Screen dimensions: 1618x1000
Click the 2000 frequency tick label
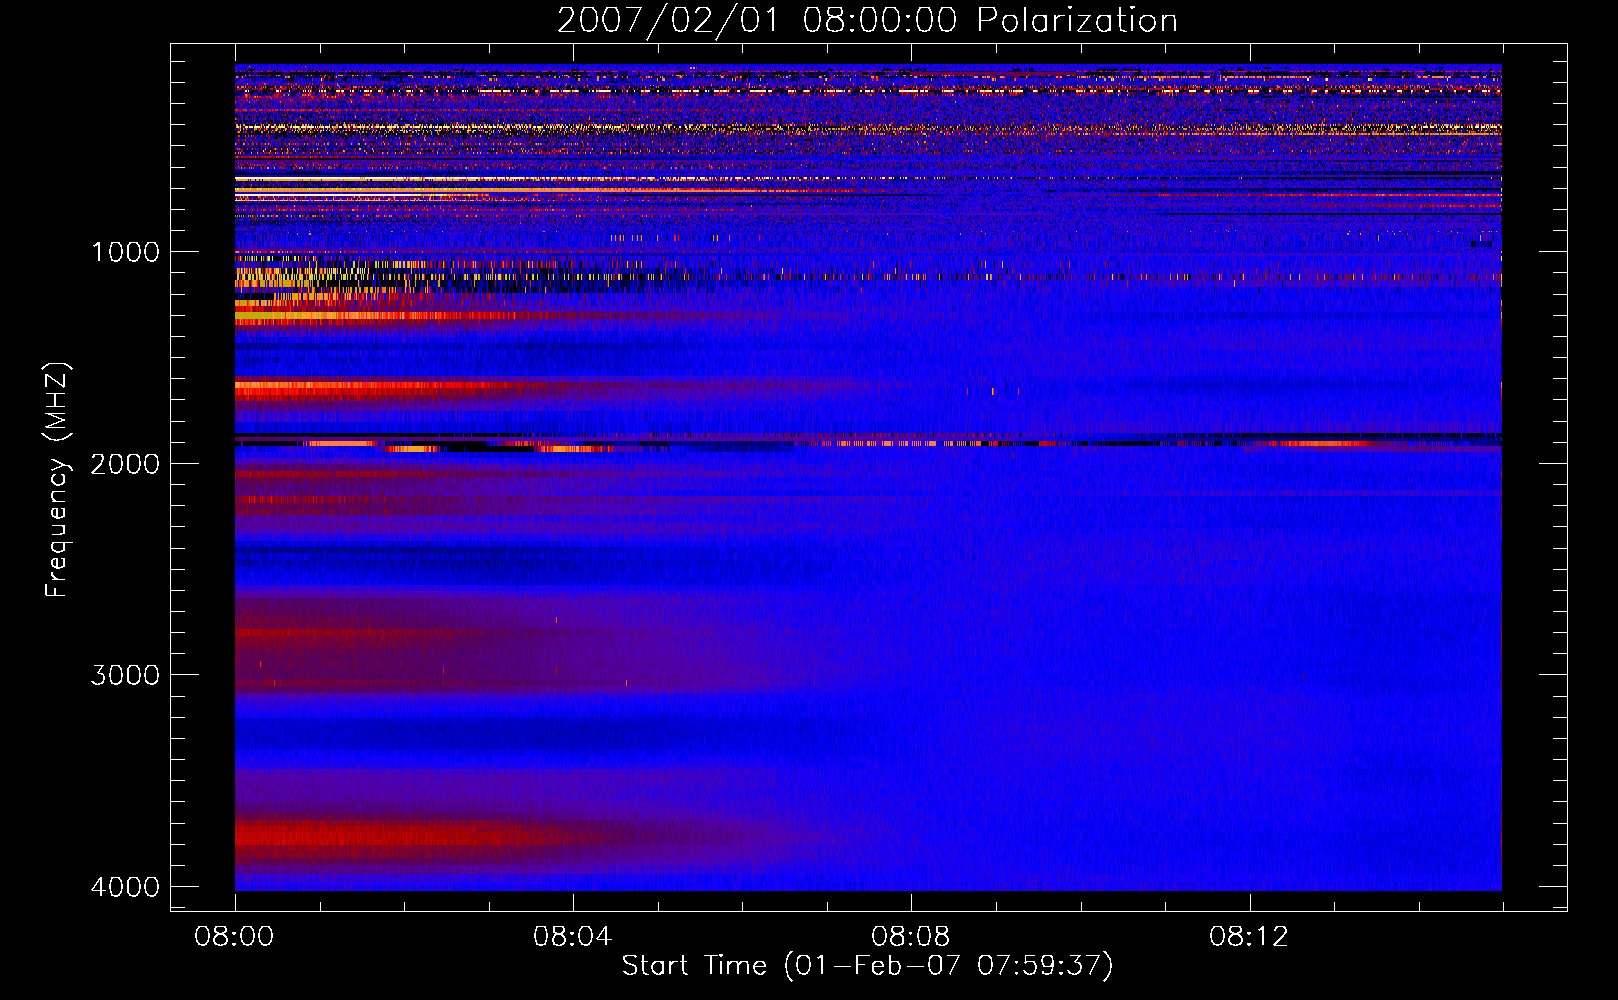pos(125,463)
